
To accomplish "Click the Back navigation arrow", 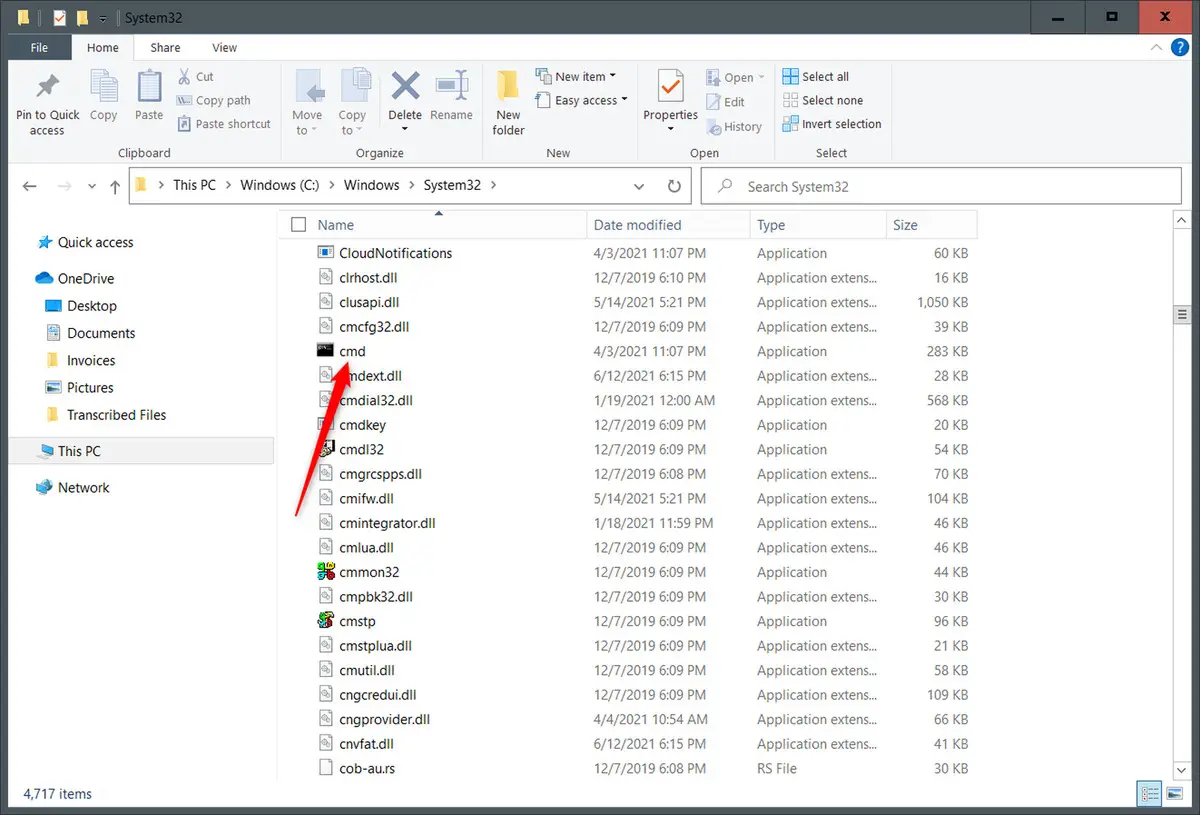I will click(30, 186).
